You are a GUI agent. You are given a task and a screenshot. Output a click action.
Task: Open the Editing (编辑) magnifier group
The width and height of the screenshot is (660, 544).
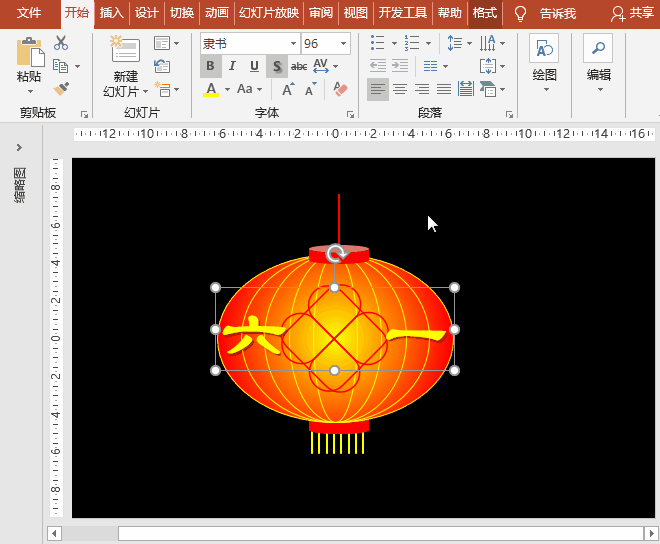598,63
